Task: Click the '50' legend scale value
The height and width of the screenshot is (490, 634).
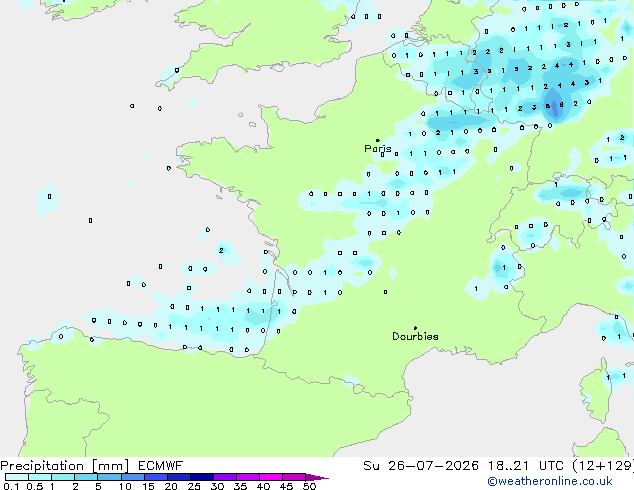Action: pos(309,486)
